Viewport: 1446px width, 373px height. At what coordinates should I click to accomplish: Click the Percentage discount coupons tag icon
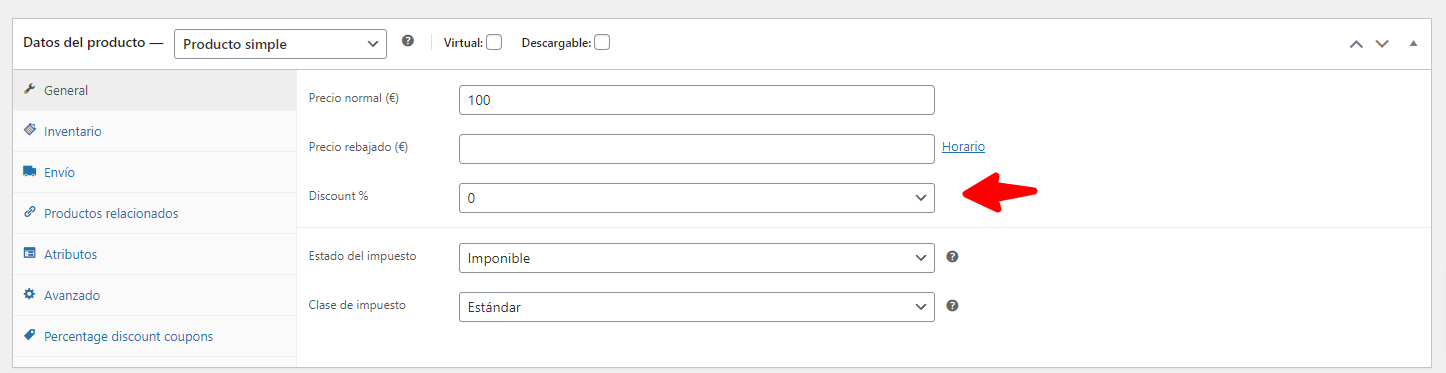point(29,336)
